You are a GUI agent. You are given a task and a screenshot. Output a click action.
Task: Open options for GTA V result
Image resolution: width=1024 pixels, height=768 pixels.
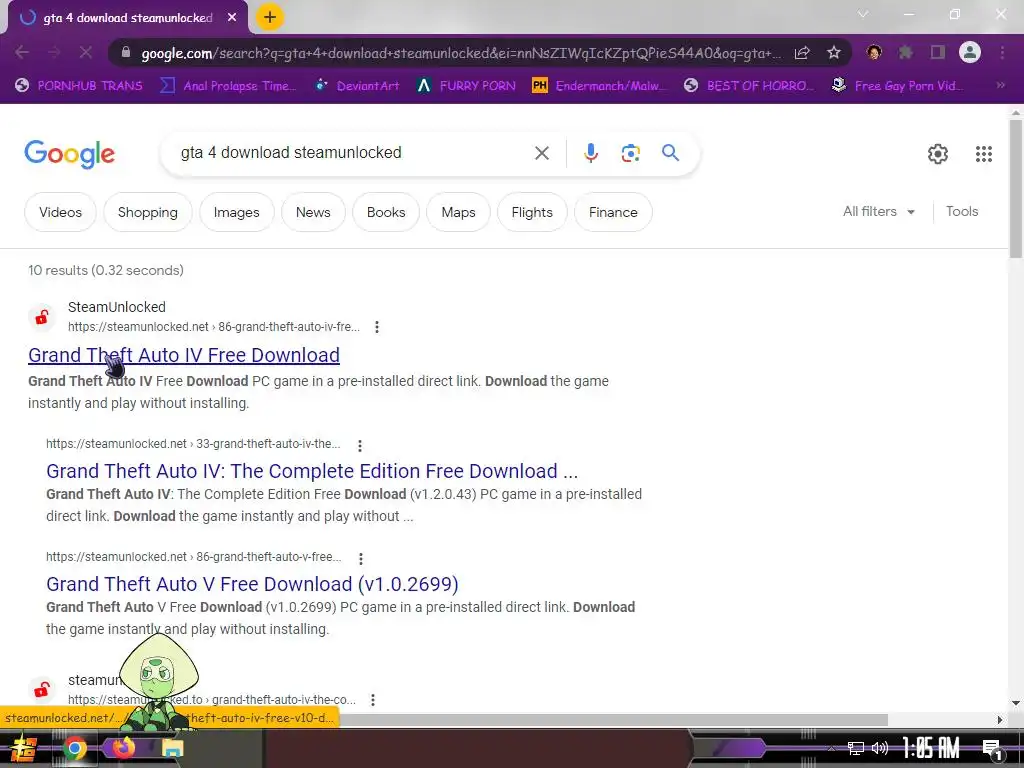click(x=360, y=558)
